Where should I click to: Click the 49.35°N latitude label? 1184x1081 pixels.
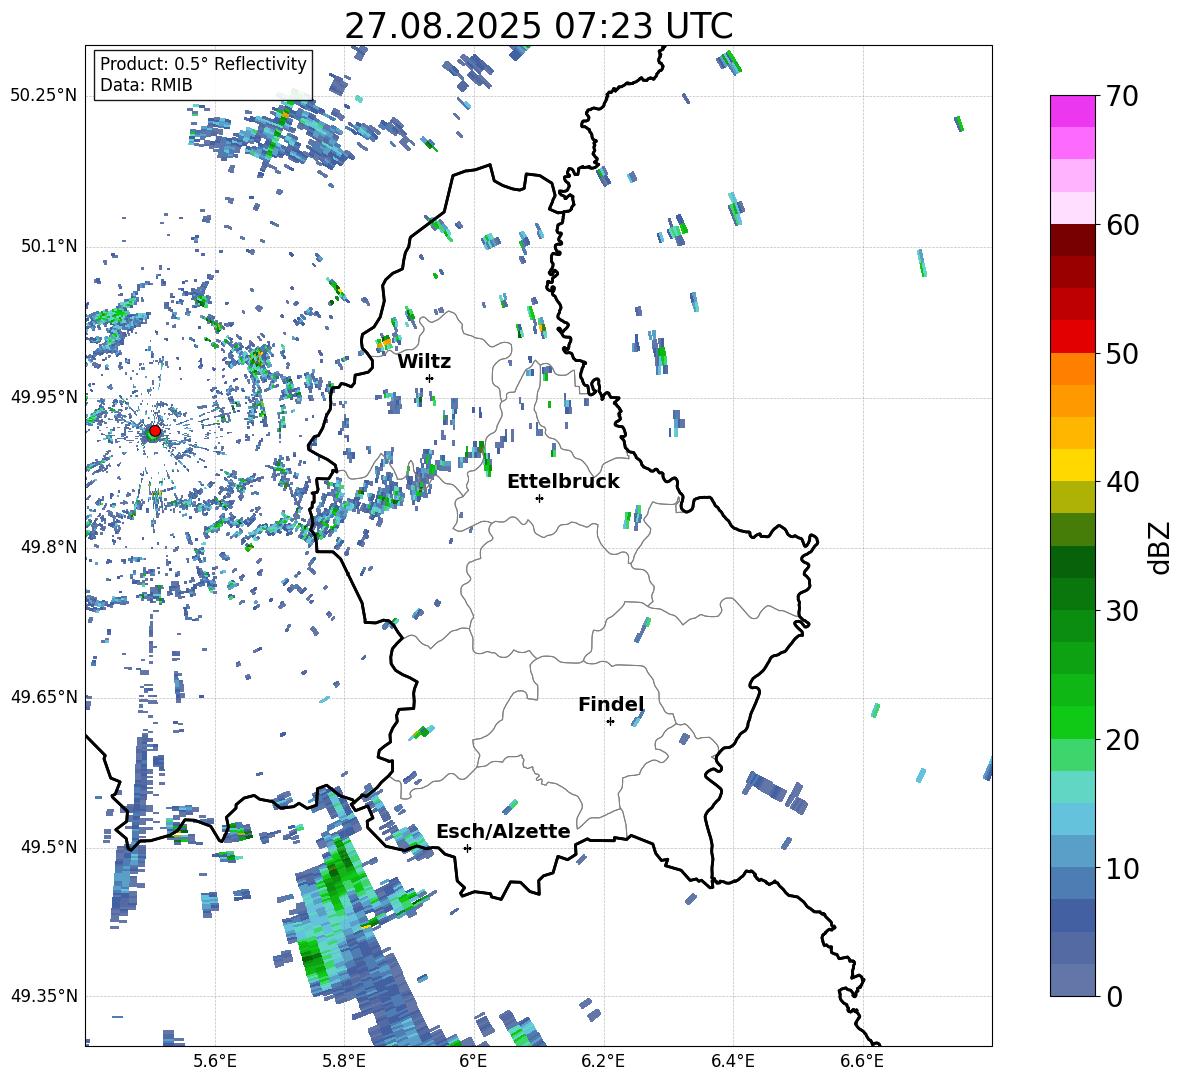tap(45, 996)
